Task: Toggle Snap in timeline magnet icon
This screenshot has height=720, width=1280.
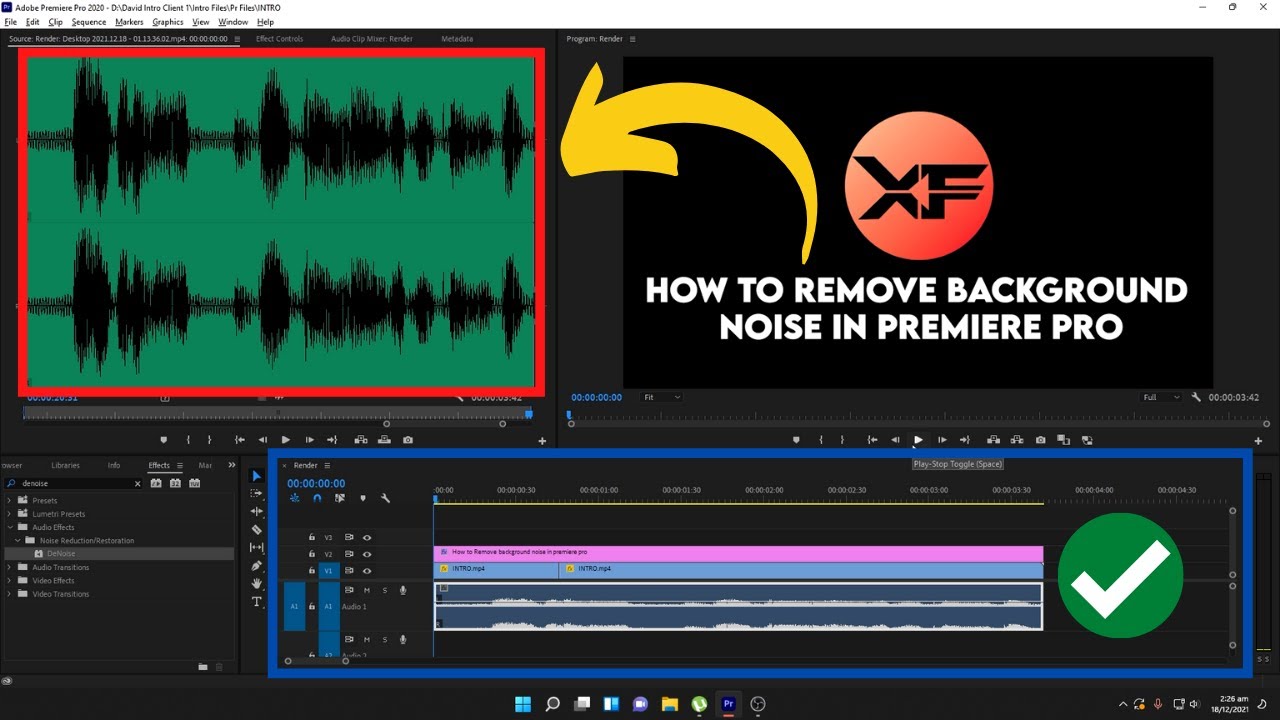Action: point(317,498)
